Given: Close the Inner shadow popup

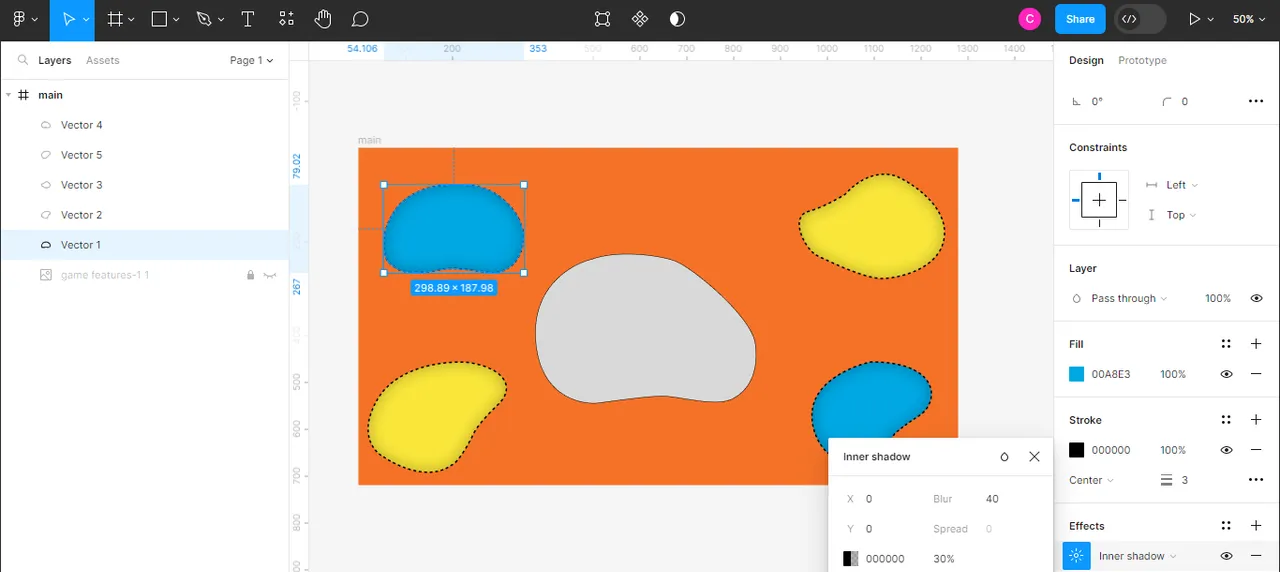Looking at the screenshot, I should pos(1034,457).
